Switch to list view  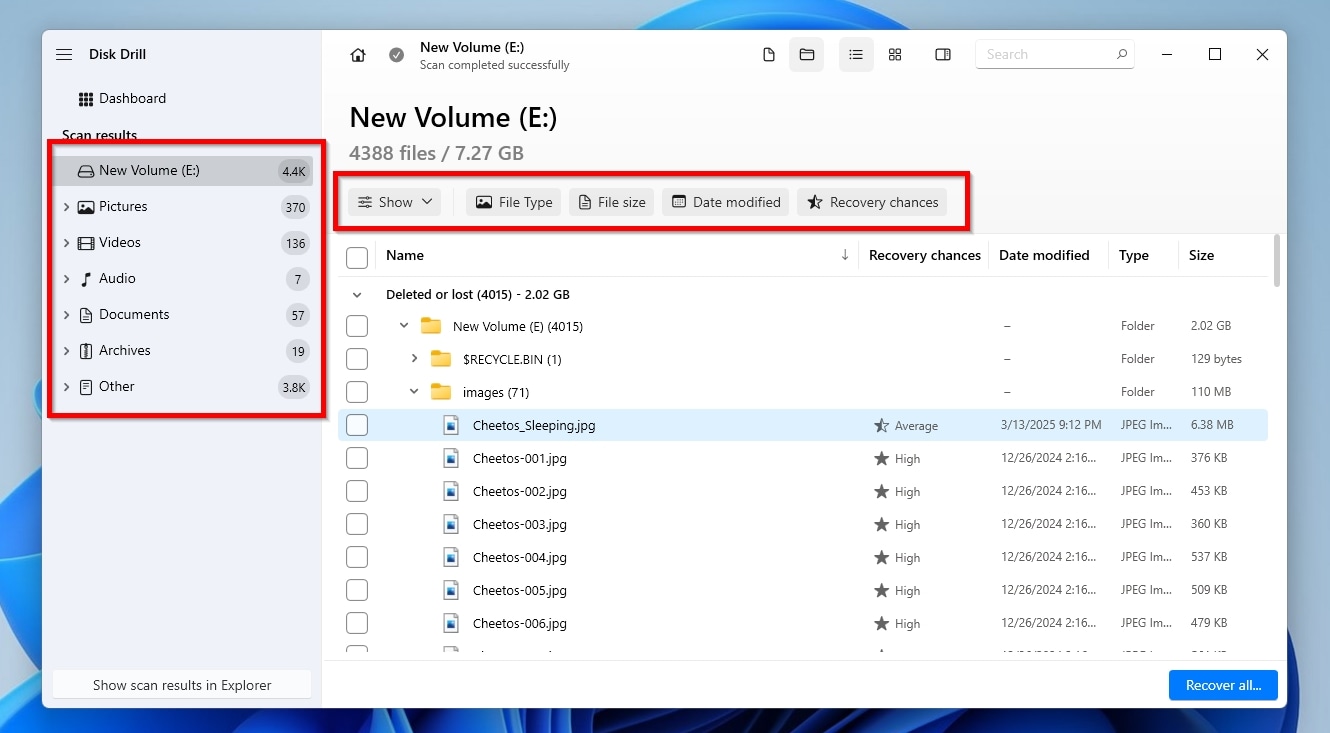point(856,55)
